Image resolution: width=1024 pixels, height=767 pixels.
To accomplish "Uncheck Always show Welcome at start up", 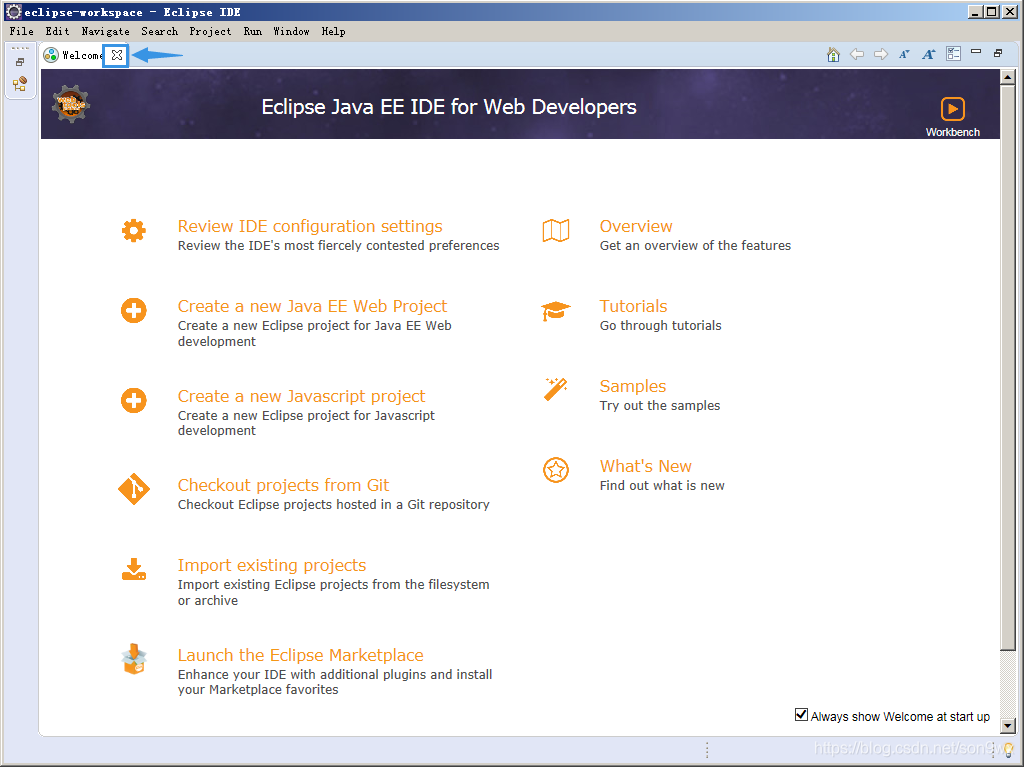I will [801, 715].
